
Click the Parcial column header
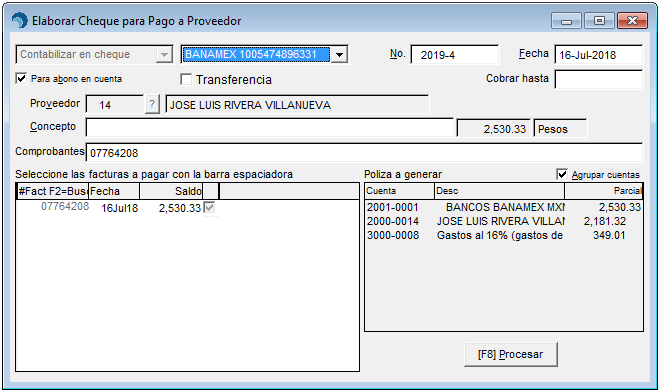coord(603,191)
